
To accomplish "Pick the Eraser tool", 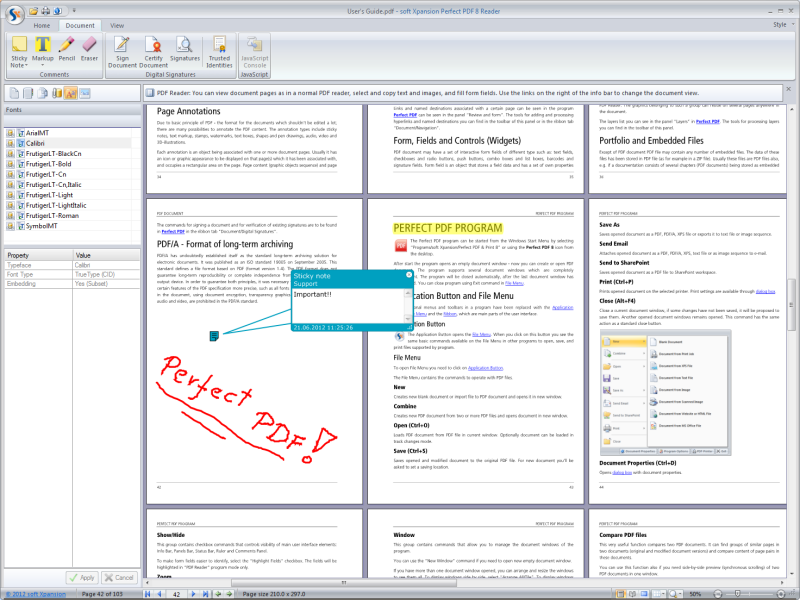I will click(x=89, y=49).
